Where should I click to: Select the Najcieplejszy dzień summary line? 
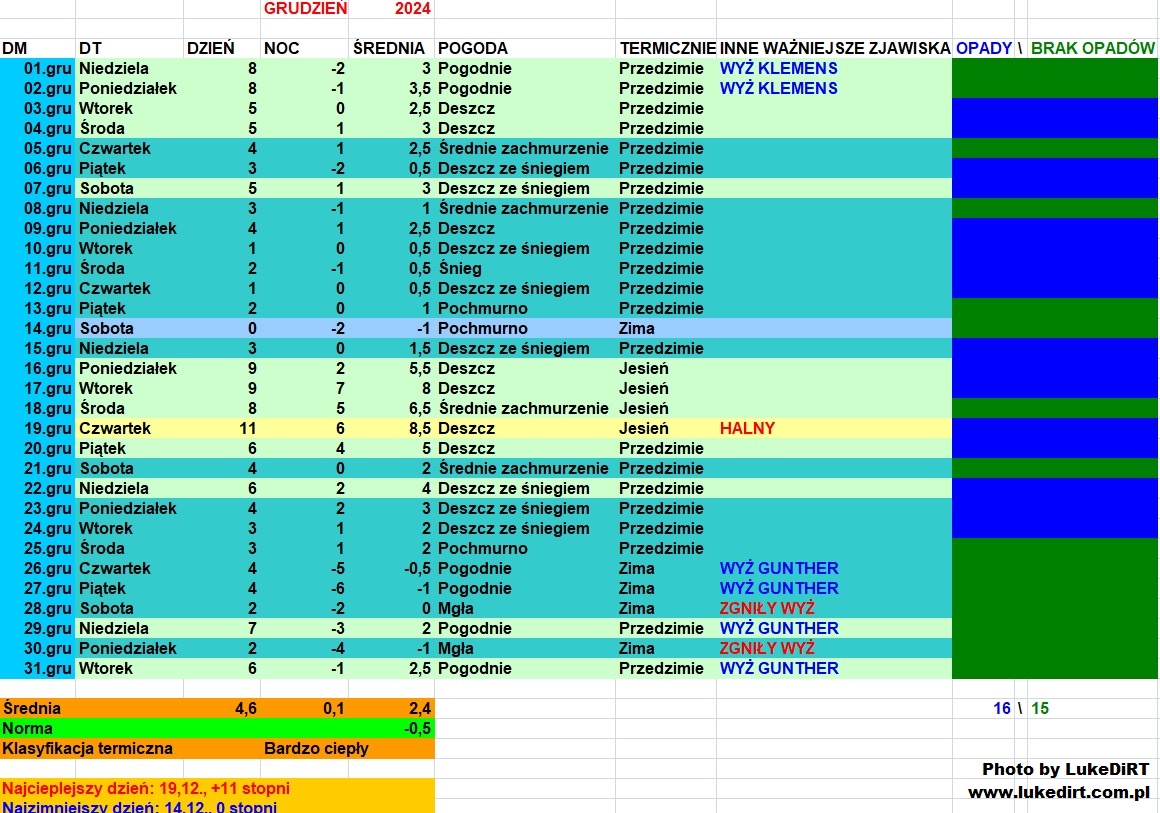[x=146, y=788]
